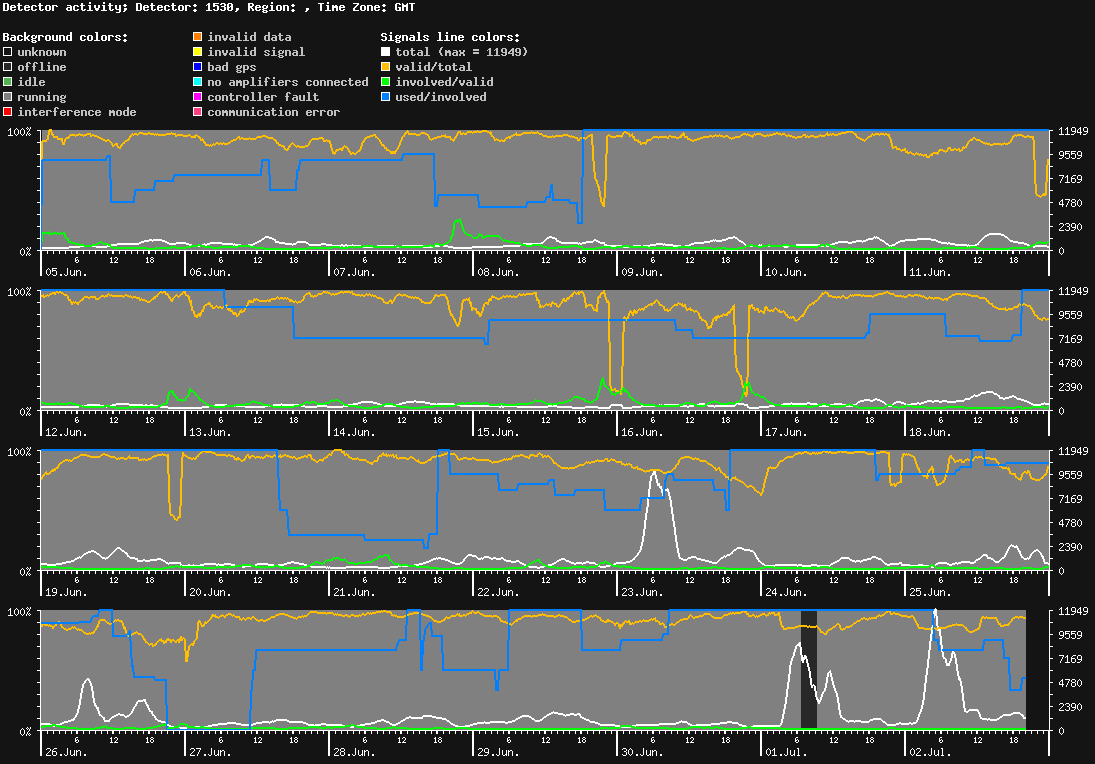Click the '11.Jun.' date label
The height and width of the screenshot is (764, 1095).
[930, 272]
